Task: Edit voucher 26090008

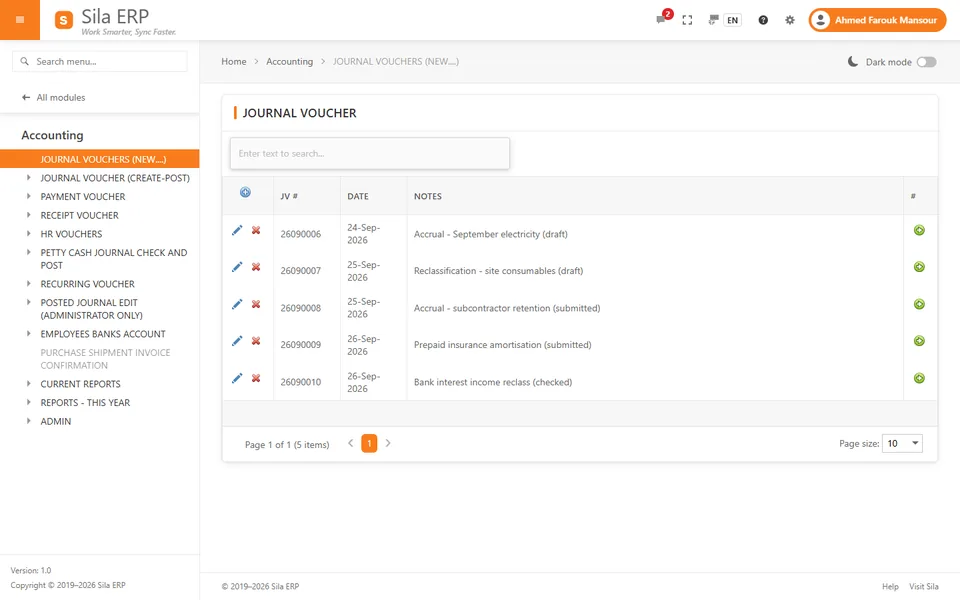Action: 237,304
